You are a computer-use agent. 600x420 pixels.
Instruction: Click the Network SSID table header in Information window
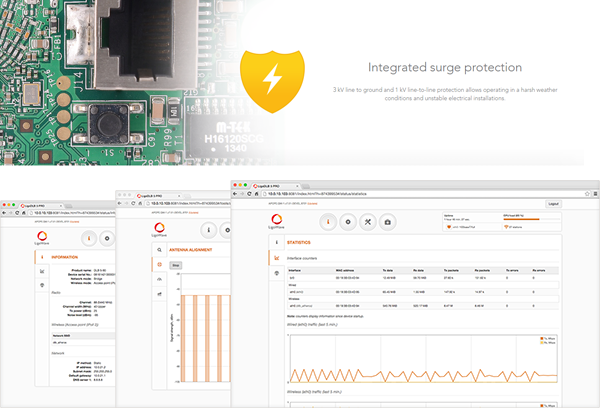pos(83,335)
